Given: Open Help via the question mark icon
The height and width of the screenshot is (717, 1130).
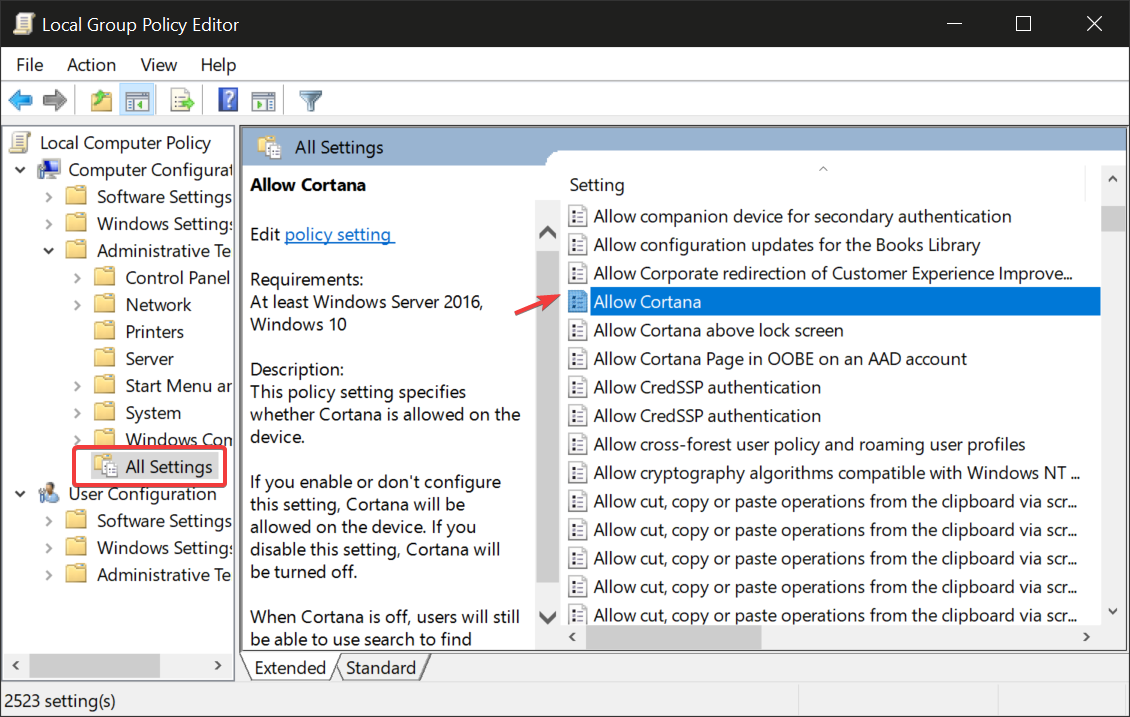Looking at the screenshot, I should (x=228, y=99).
